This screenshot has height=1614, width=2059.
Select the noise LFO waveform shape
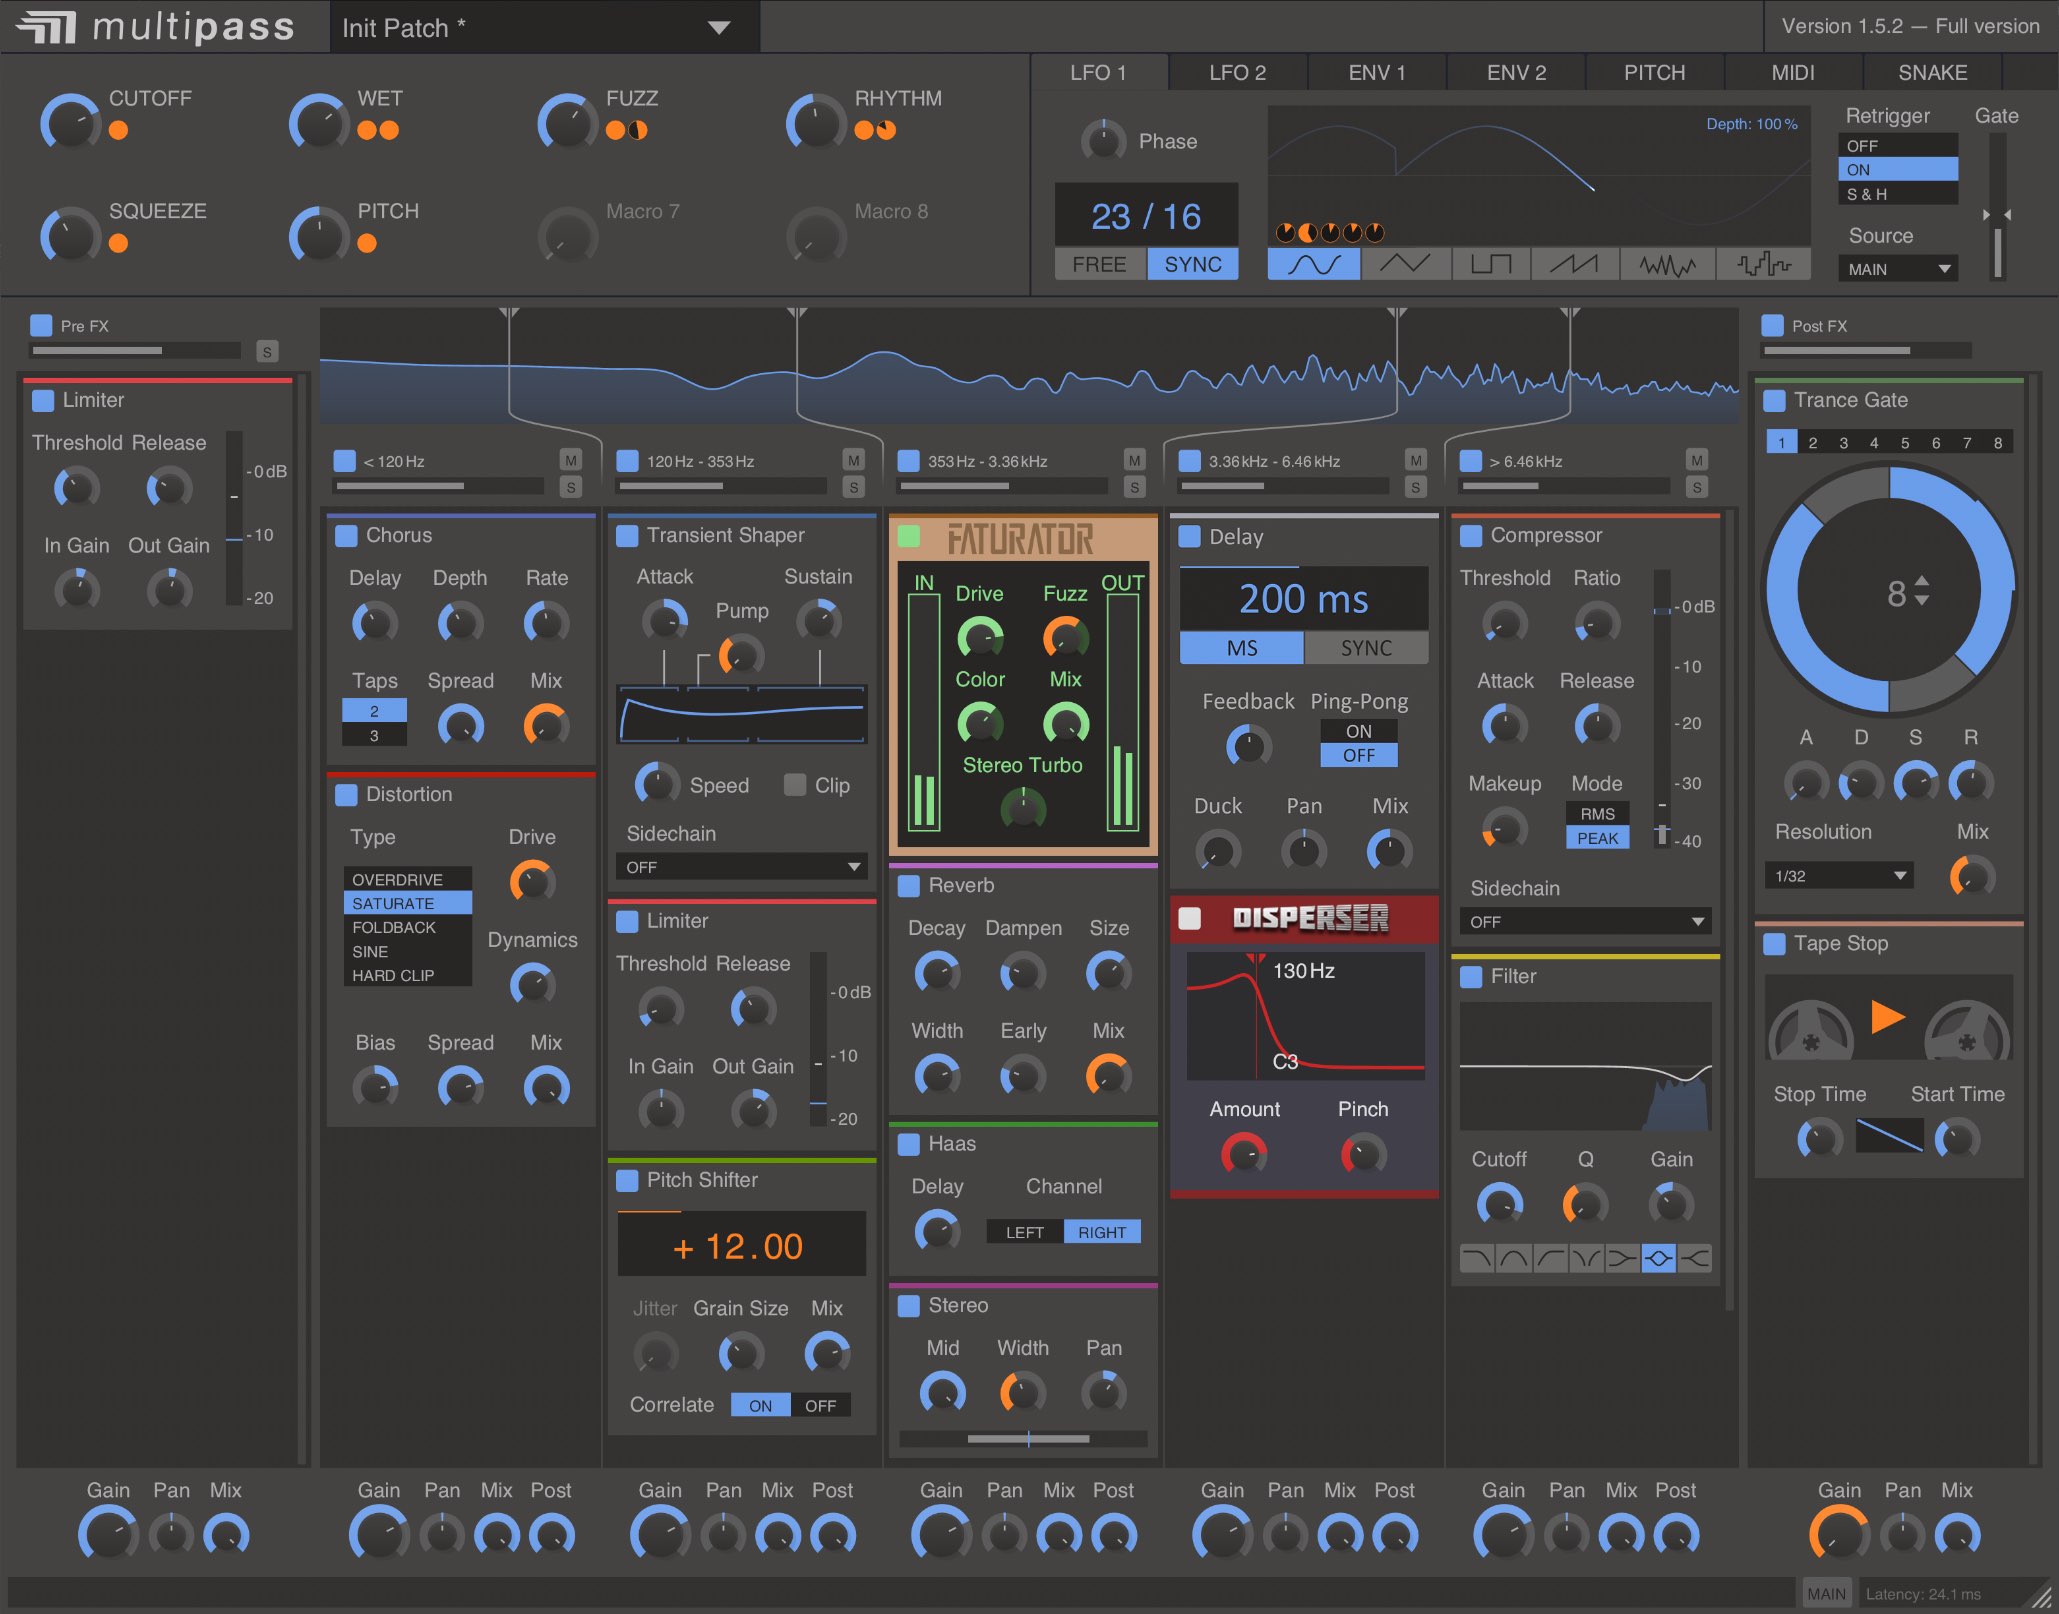coord(1666,264)
